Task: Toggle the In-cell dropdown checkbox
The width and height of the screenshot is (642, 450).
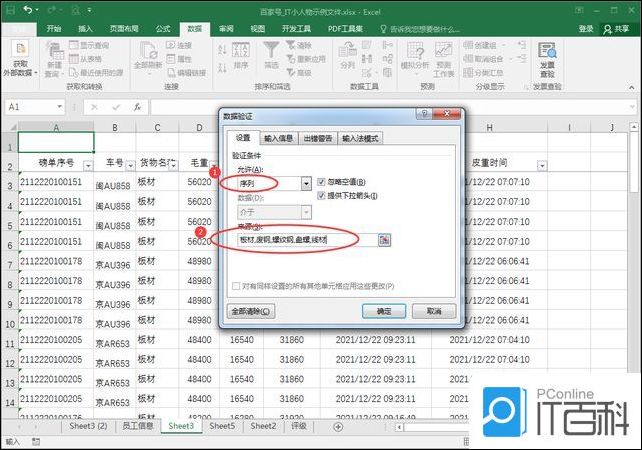Action: [x=321, y=195]
